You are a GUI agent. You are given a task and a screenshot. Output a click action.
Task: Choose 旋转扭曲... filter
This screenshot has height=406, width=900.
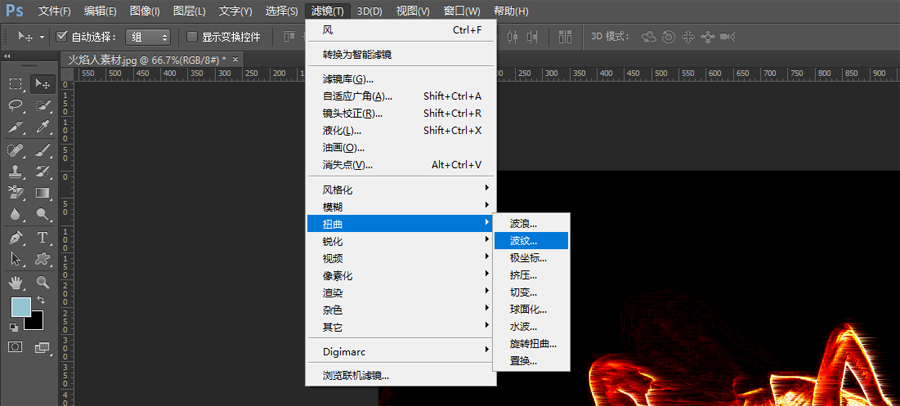coord(531,344)
